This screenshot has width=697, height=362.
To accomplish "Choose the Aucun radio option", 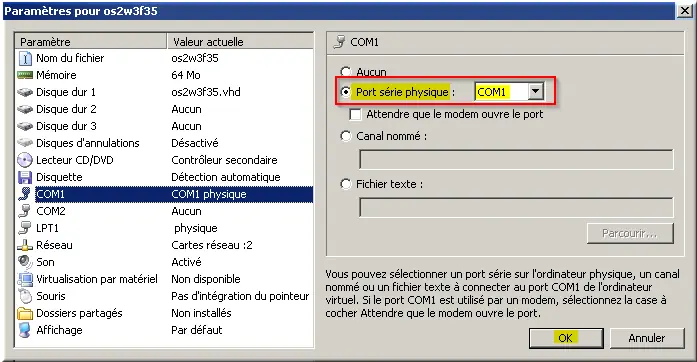I will (x=346, y=71).
